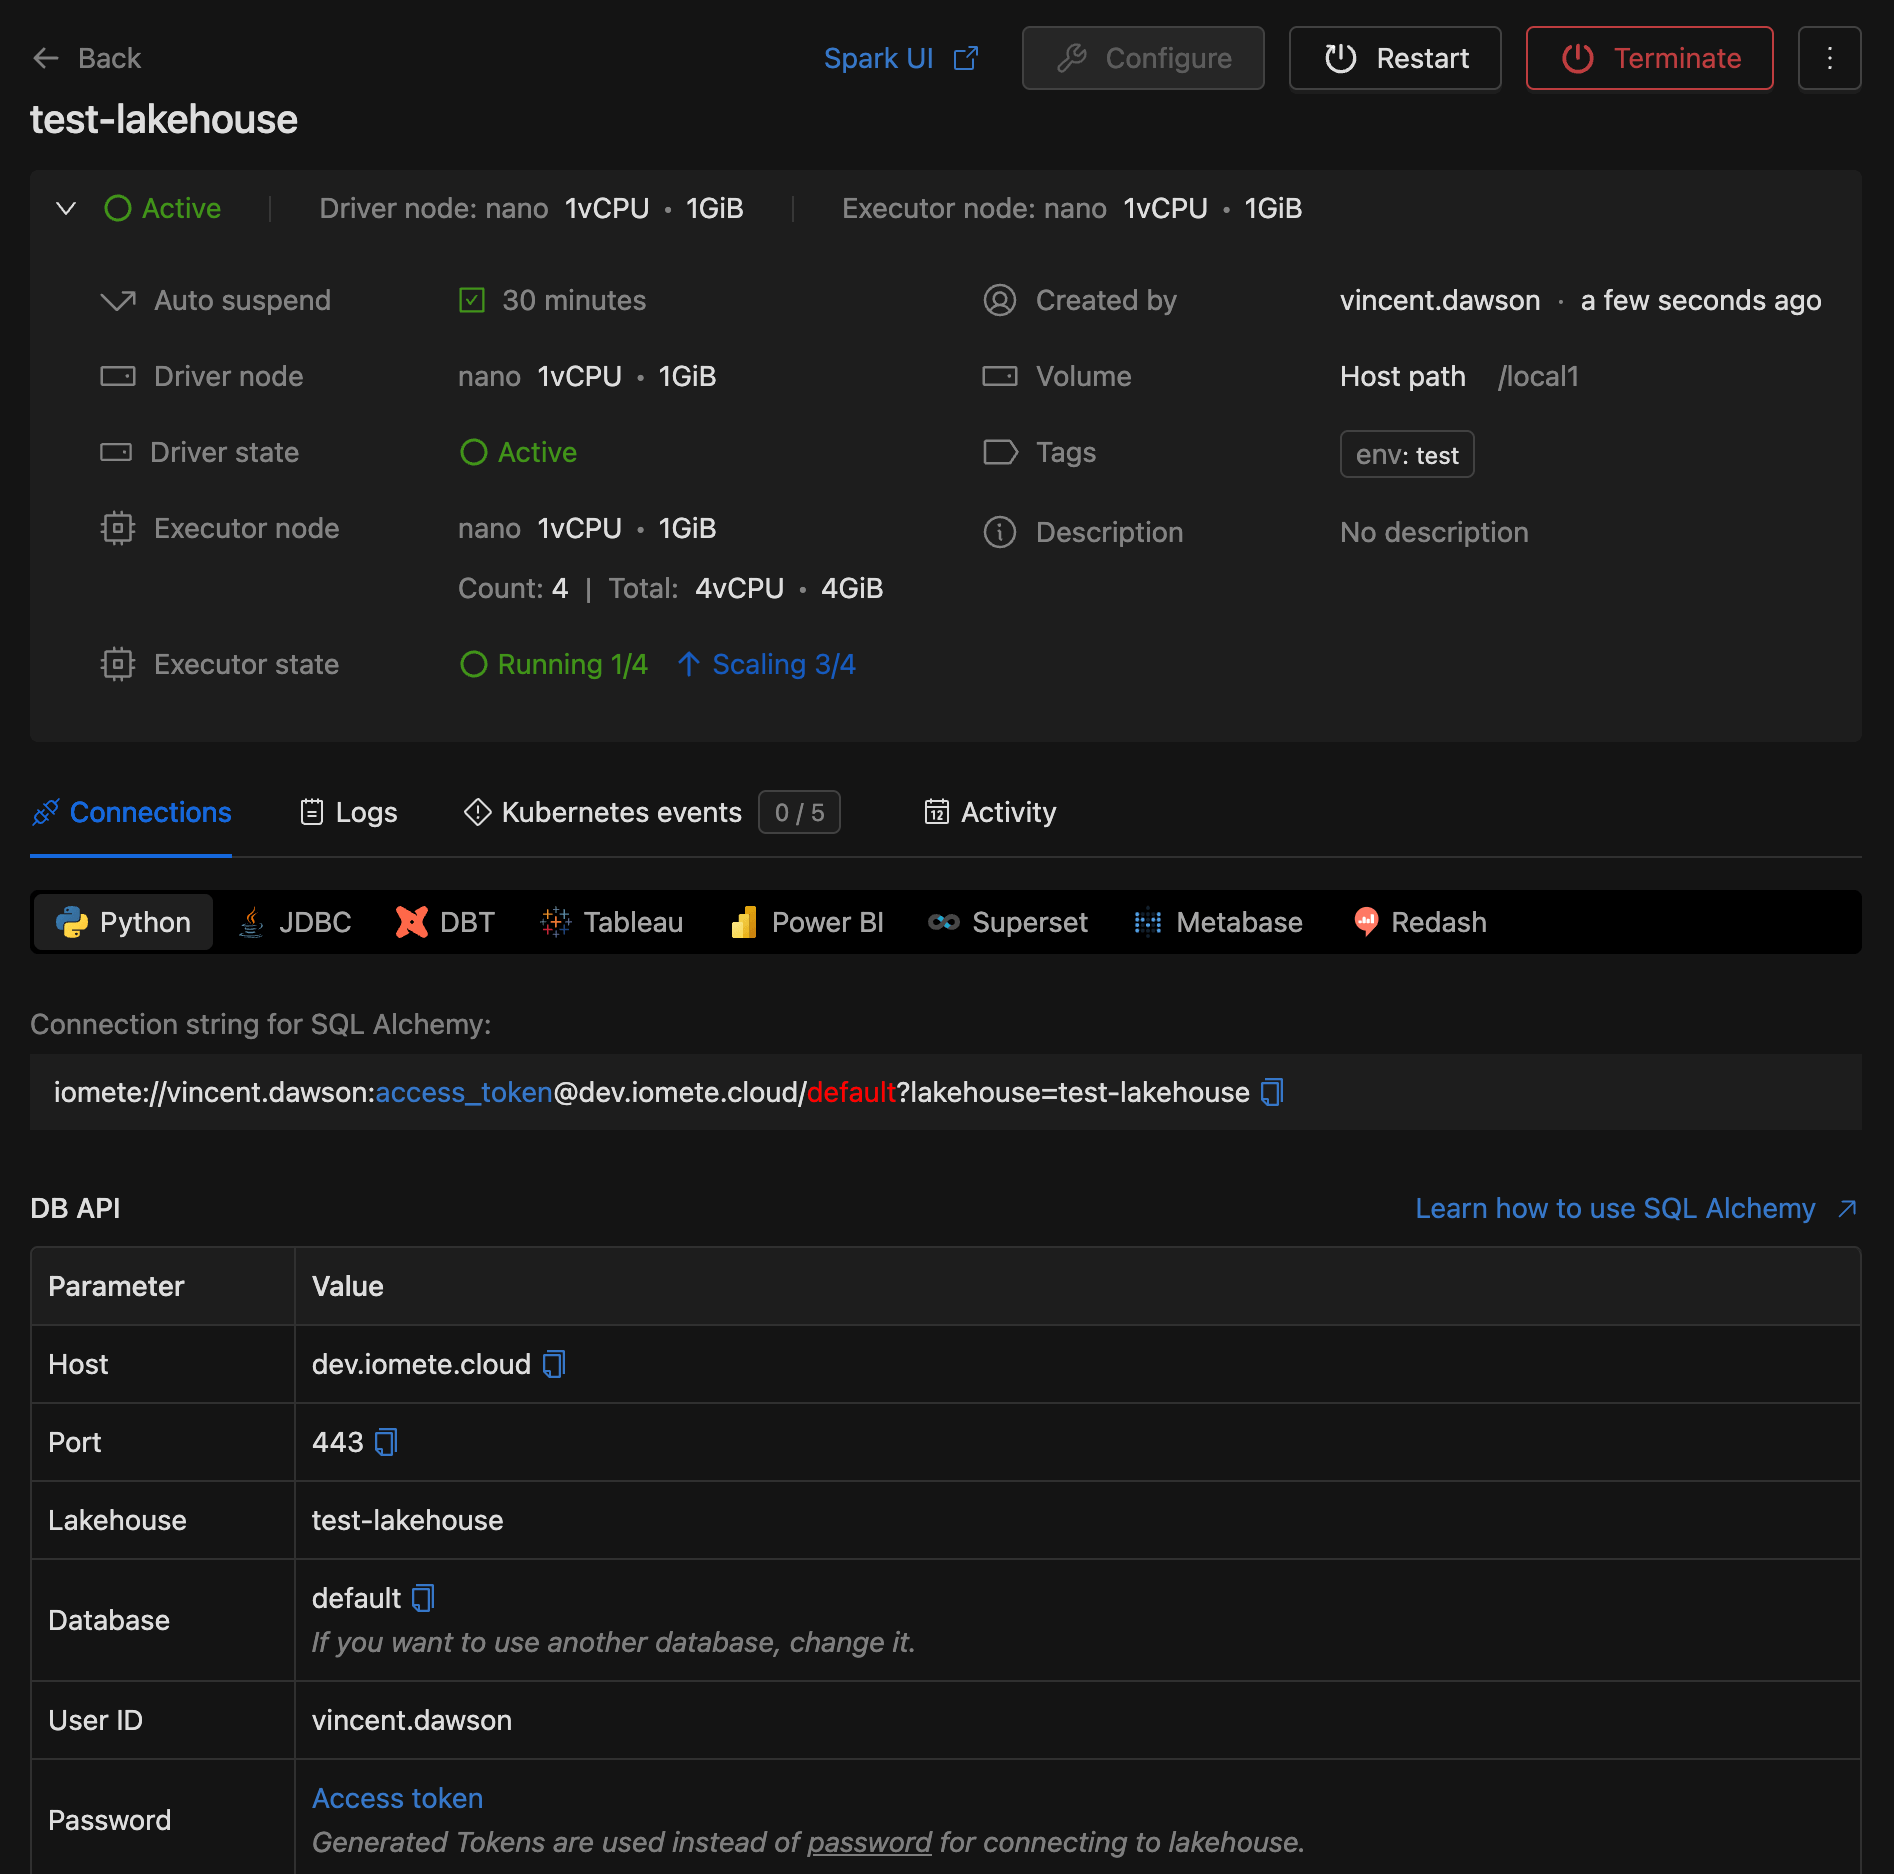Image resolution: width=1894 pixels, height=1874 pixels.
Task: Click the Scaling 3/4 executor status
Action: click(767, 664)
